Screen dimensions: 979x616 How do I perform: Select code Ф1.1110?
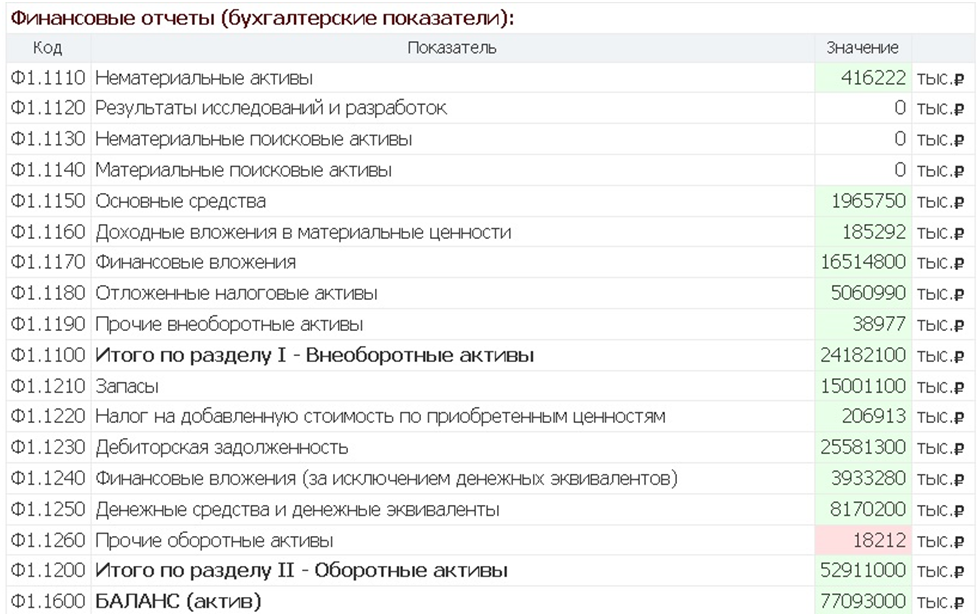tap(48, 78)
